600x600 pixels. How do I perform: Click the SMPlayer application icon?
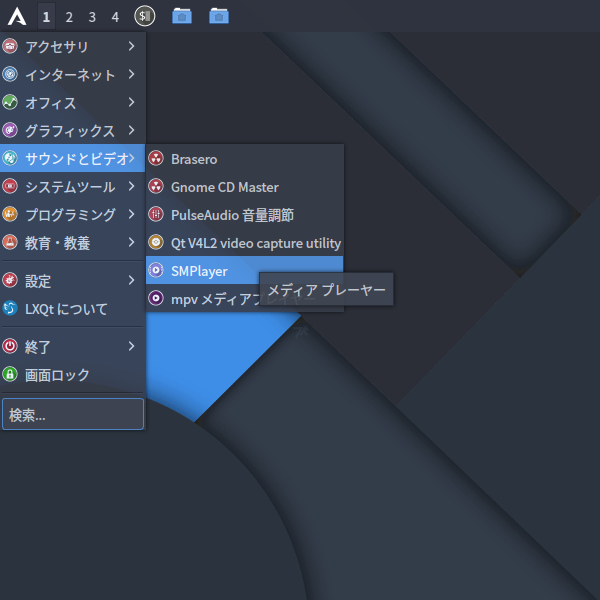coord(156,270)
